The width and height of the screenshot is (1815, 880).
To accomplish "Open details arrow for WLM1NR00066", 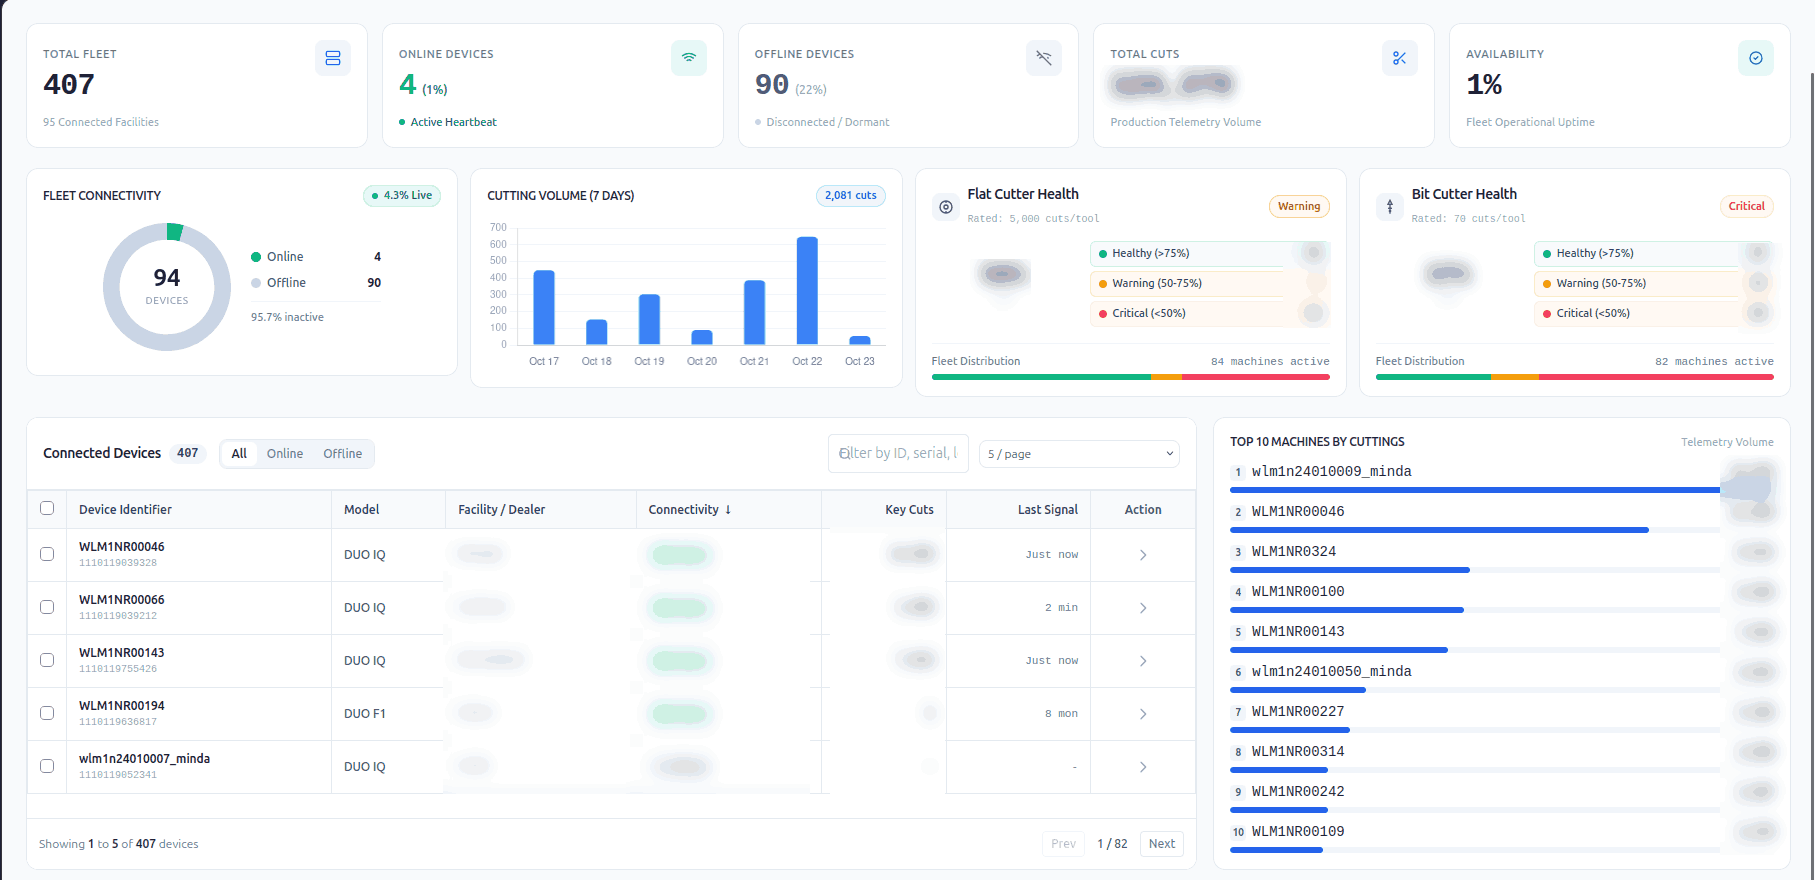I will (x=1143, y=608).
